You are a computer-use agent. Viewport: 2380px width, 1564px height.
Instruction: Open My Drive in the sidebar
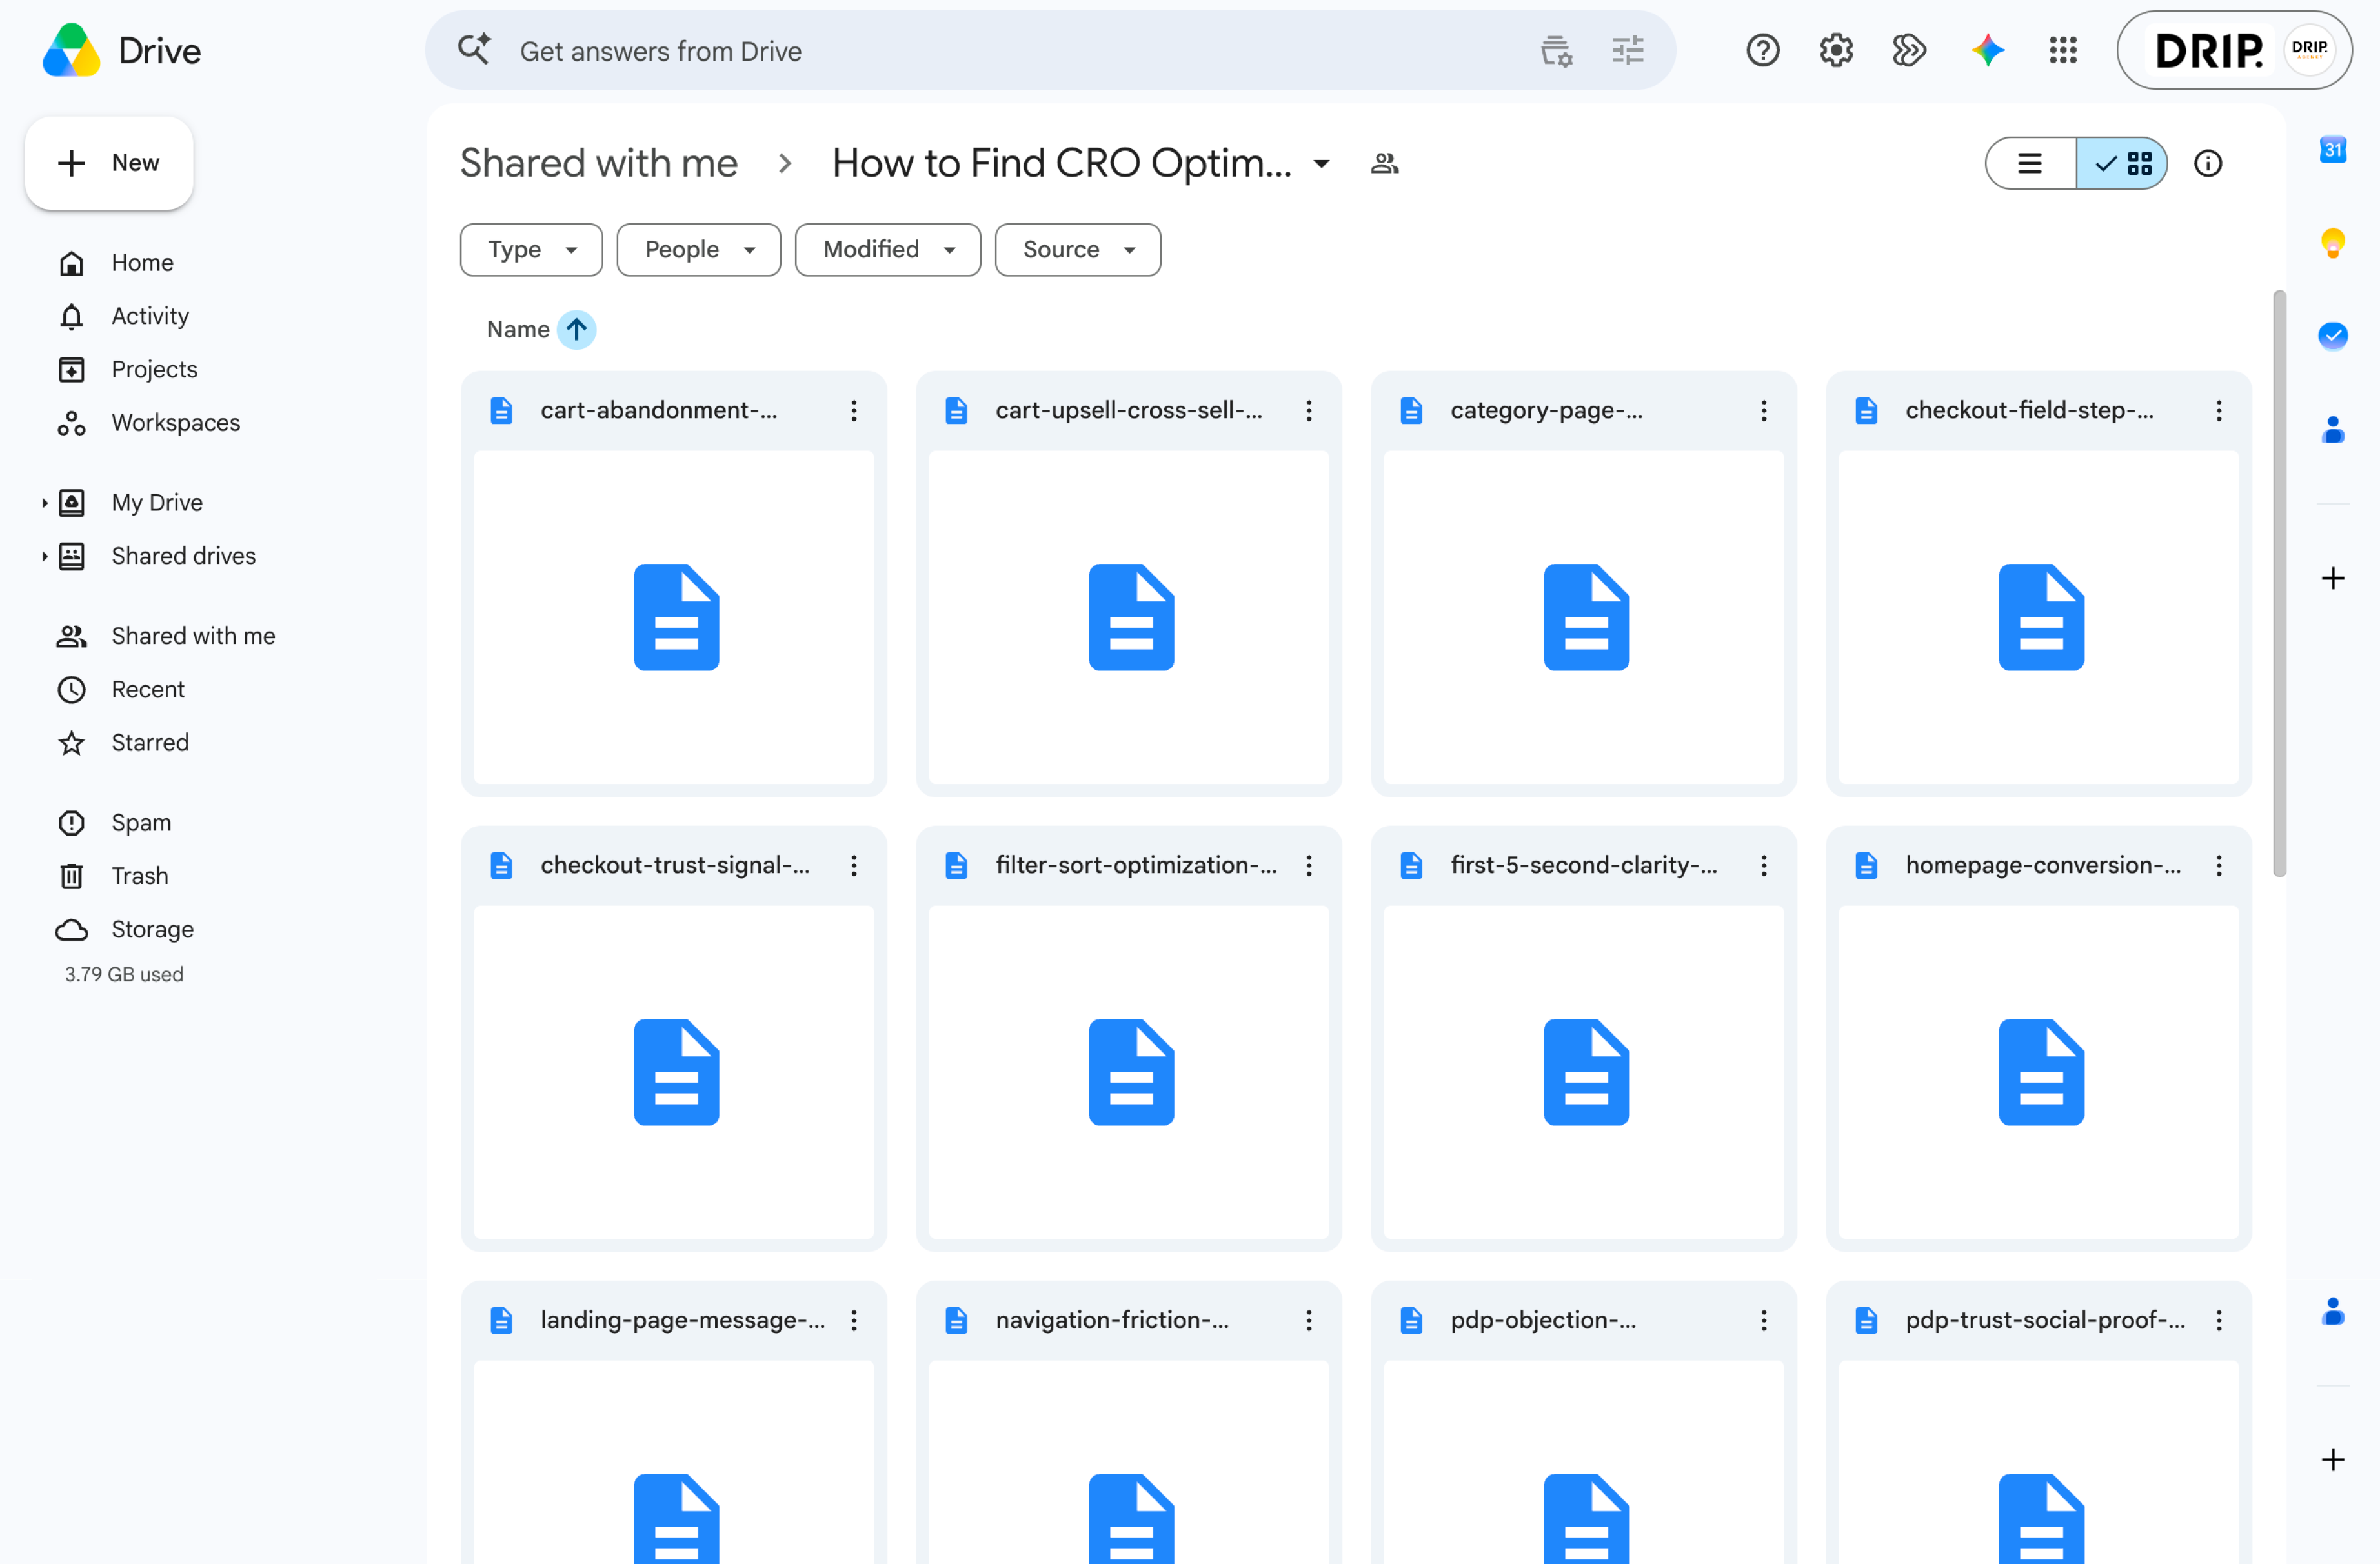coord(157,502)
